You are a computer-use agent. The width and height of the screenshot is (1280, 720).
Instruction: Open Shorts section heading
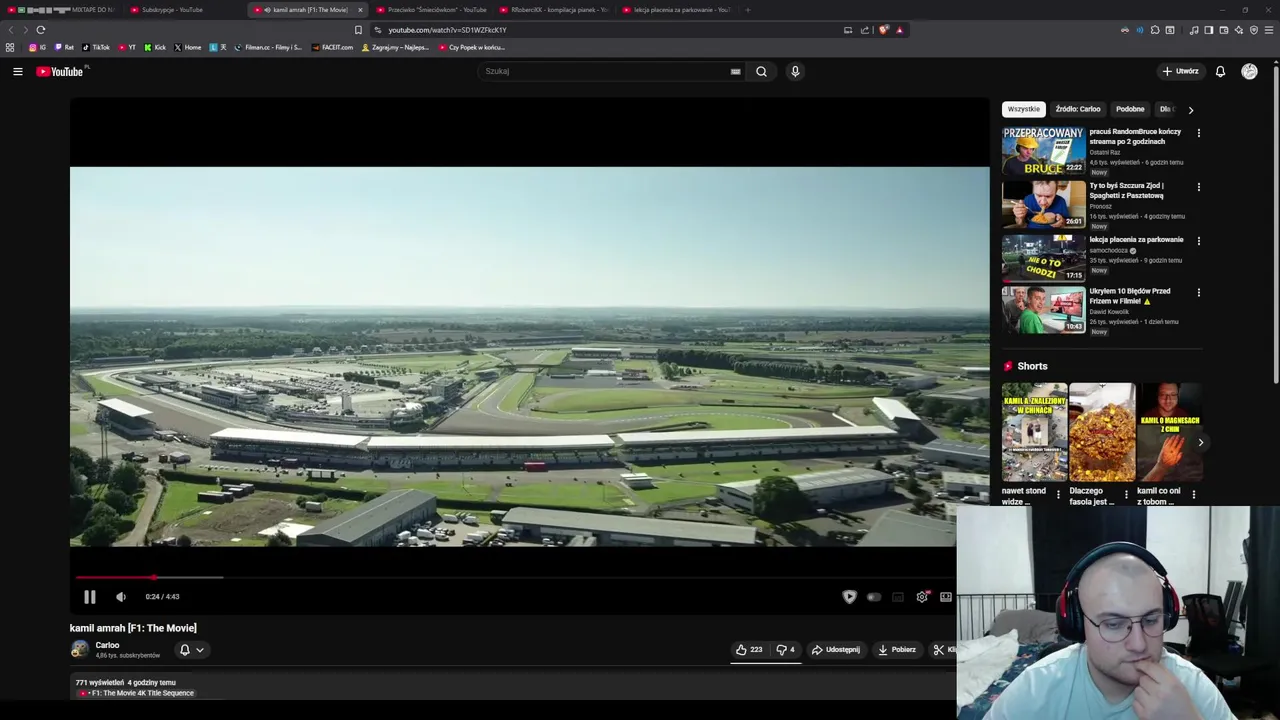click(x=1032, y=366)
